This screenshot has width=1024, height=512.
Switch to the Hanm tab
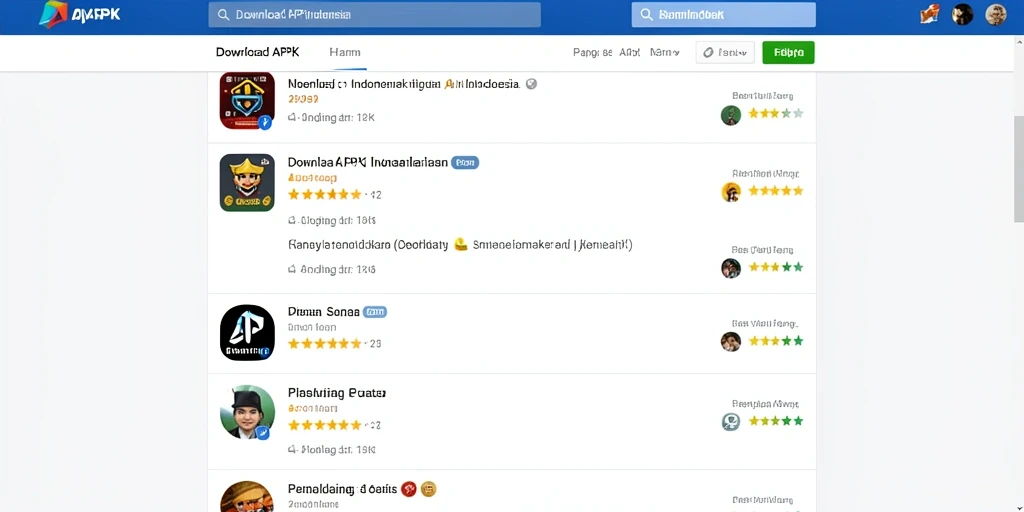(x=345, y=52)
